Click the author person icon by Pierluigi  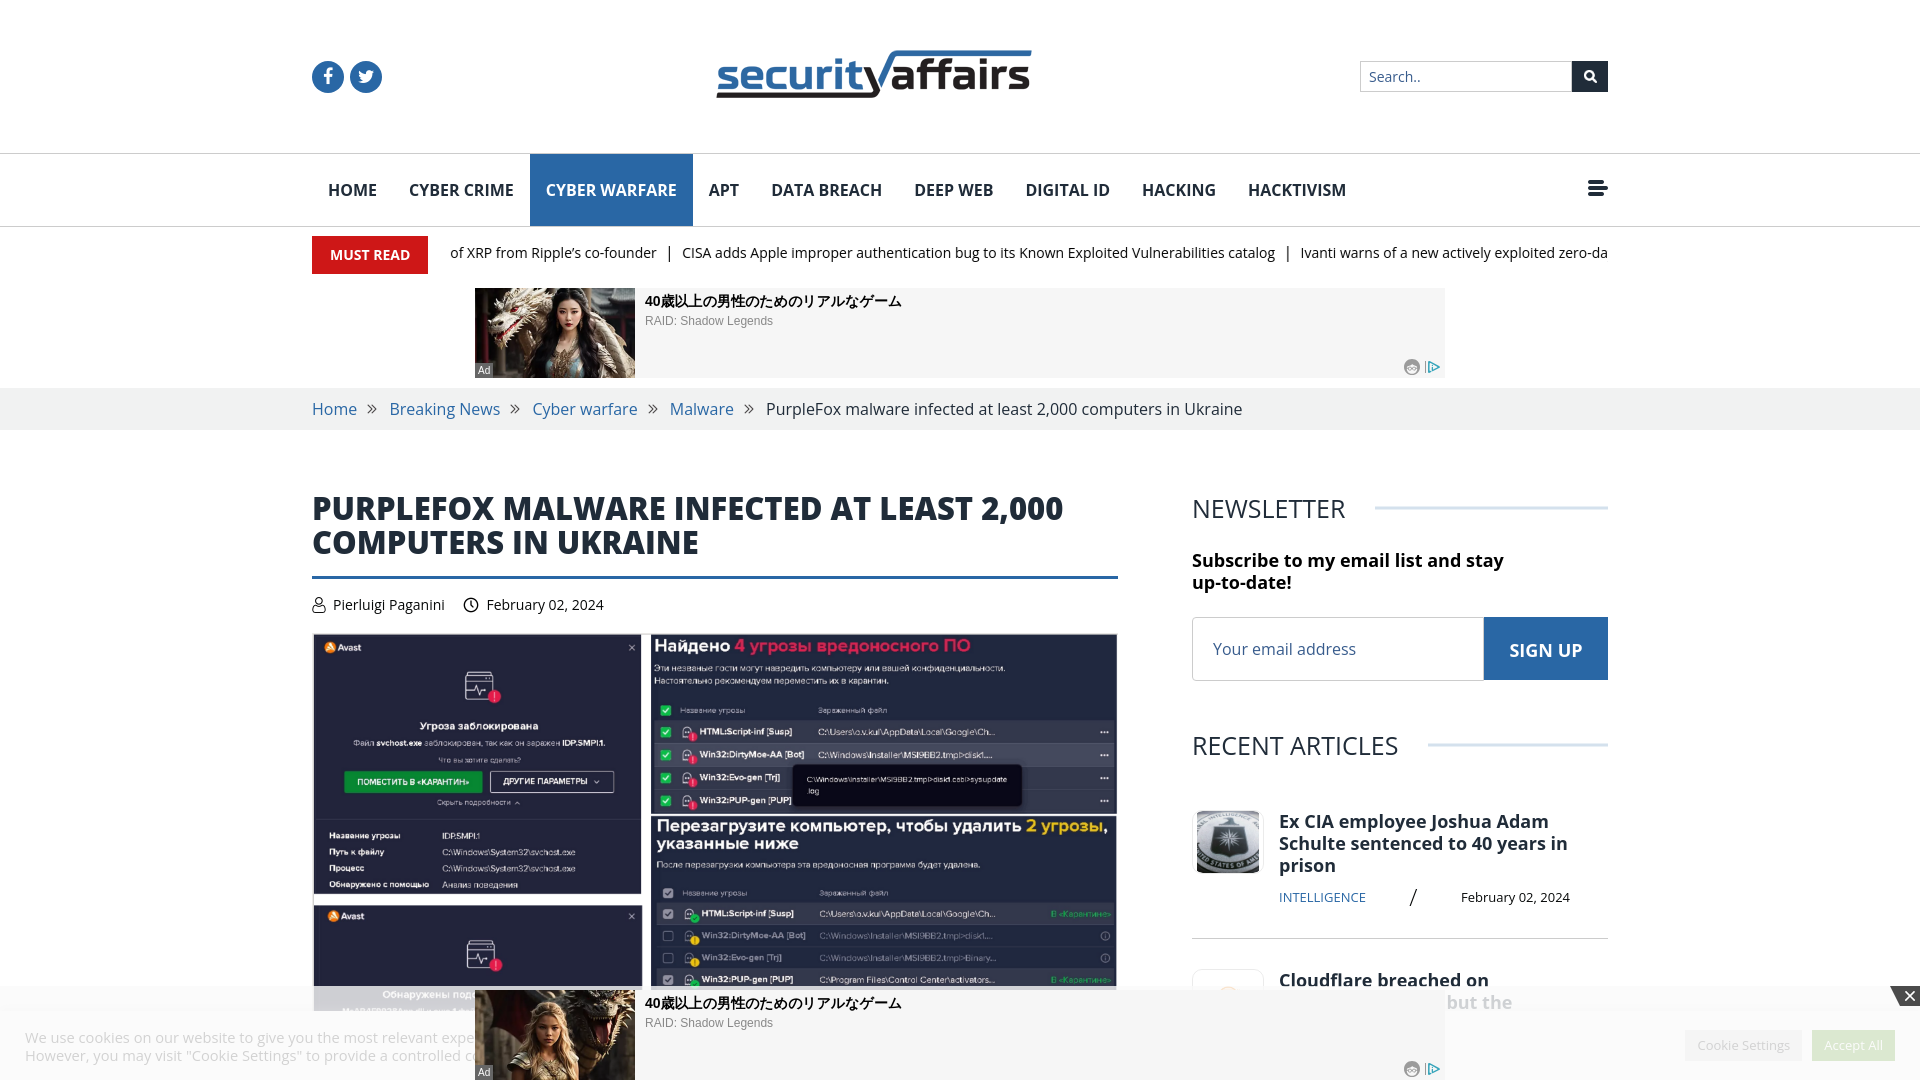pos(319,604)
